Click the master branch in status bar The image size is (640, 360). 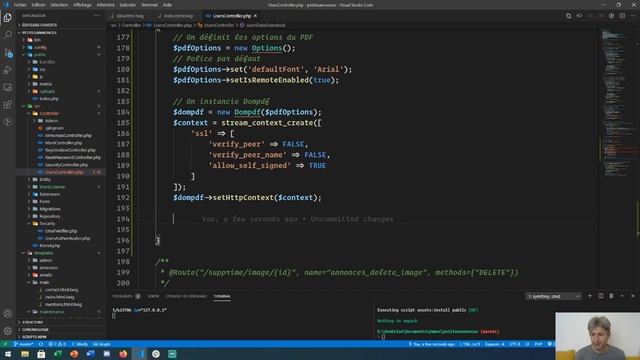24,344
